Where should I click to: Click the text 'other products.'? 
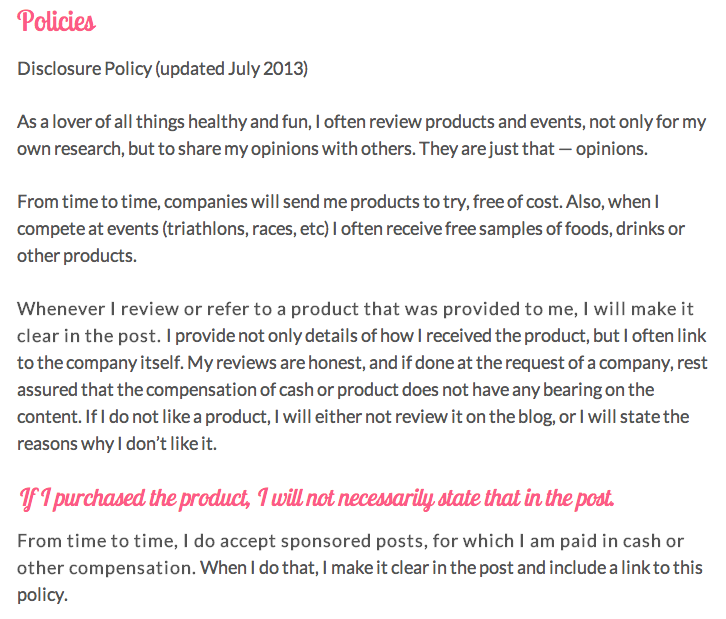pyautogui.click(x=77, y=256)
